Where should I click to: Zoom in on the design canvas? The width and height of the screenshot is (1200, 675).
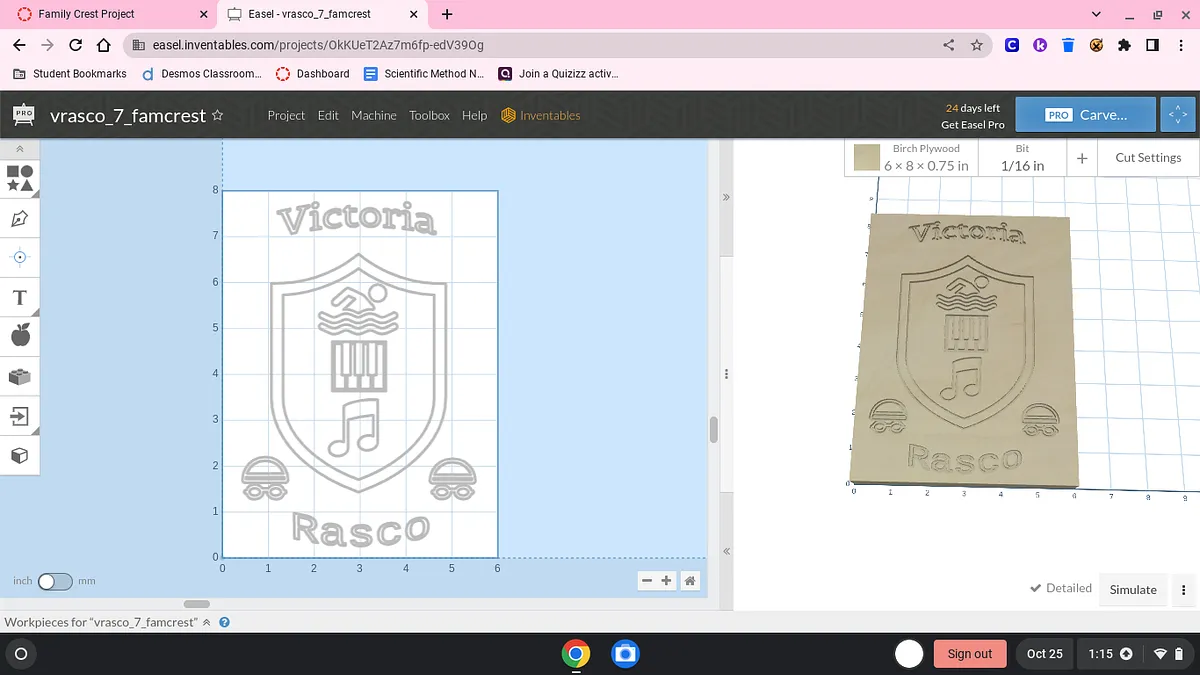click(667, 581)
